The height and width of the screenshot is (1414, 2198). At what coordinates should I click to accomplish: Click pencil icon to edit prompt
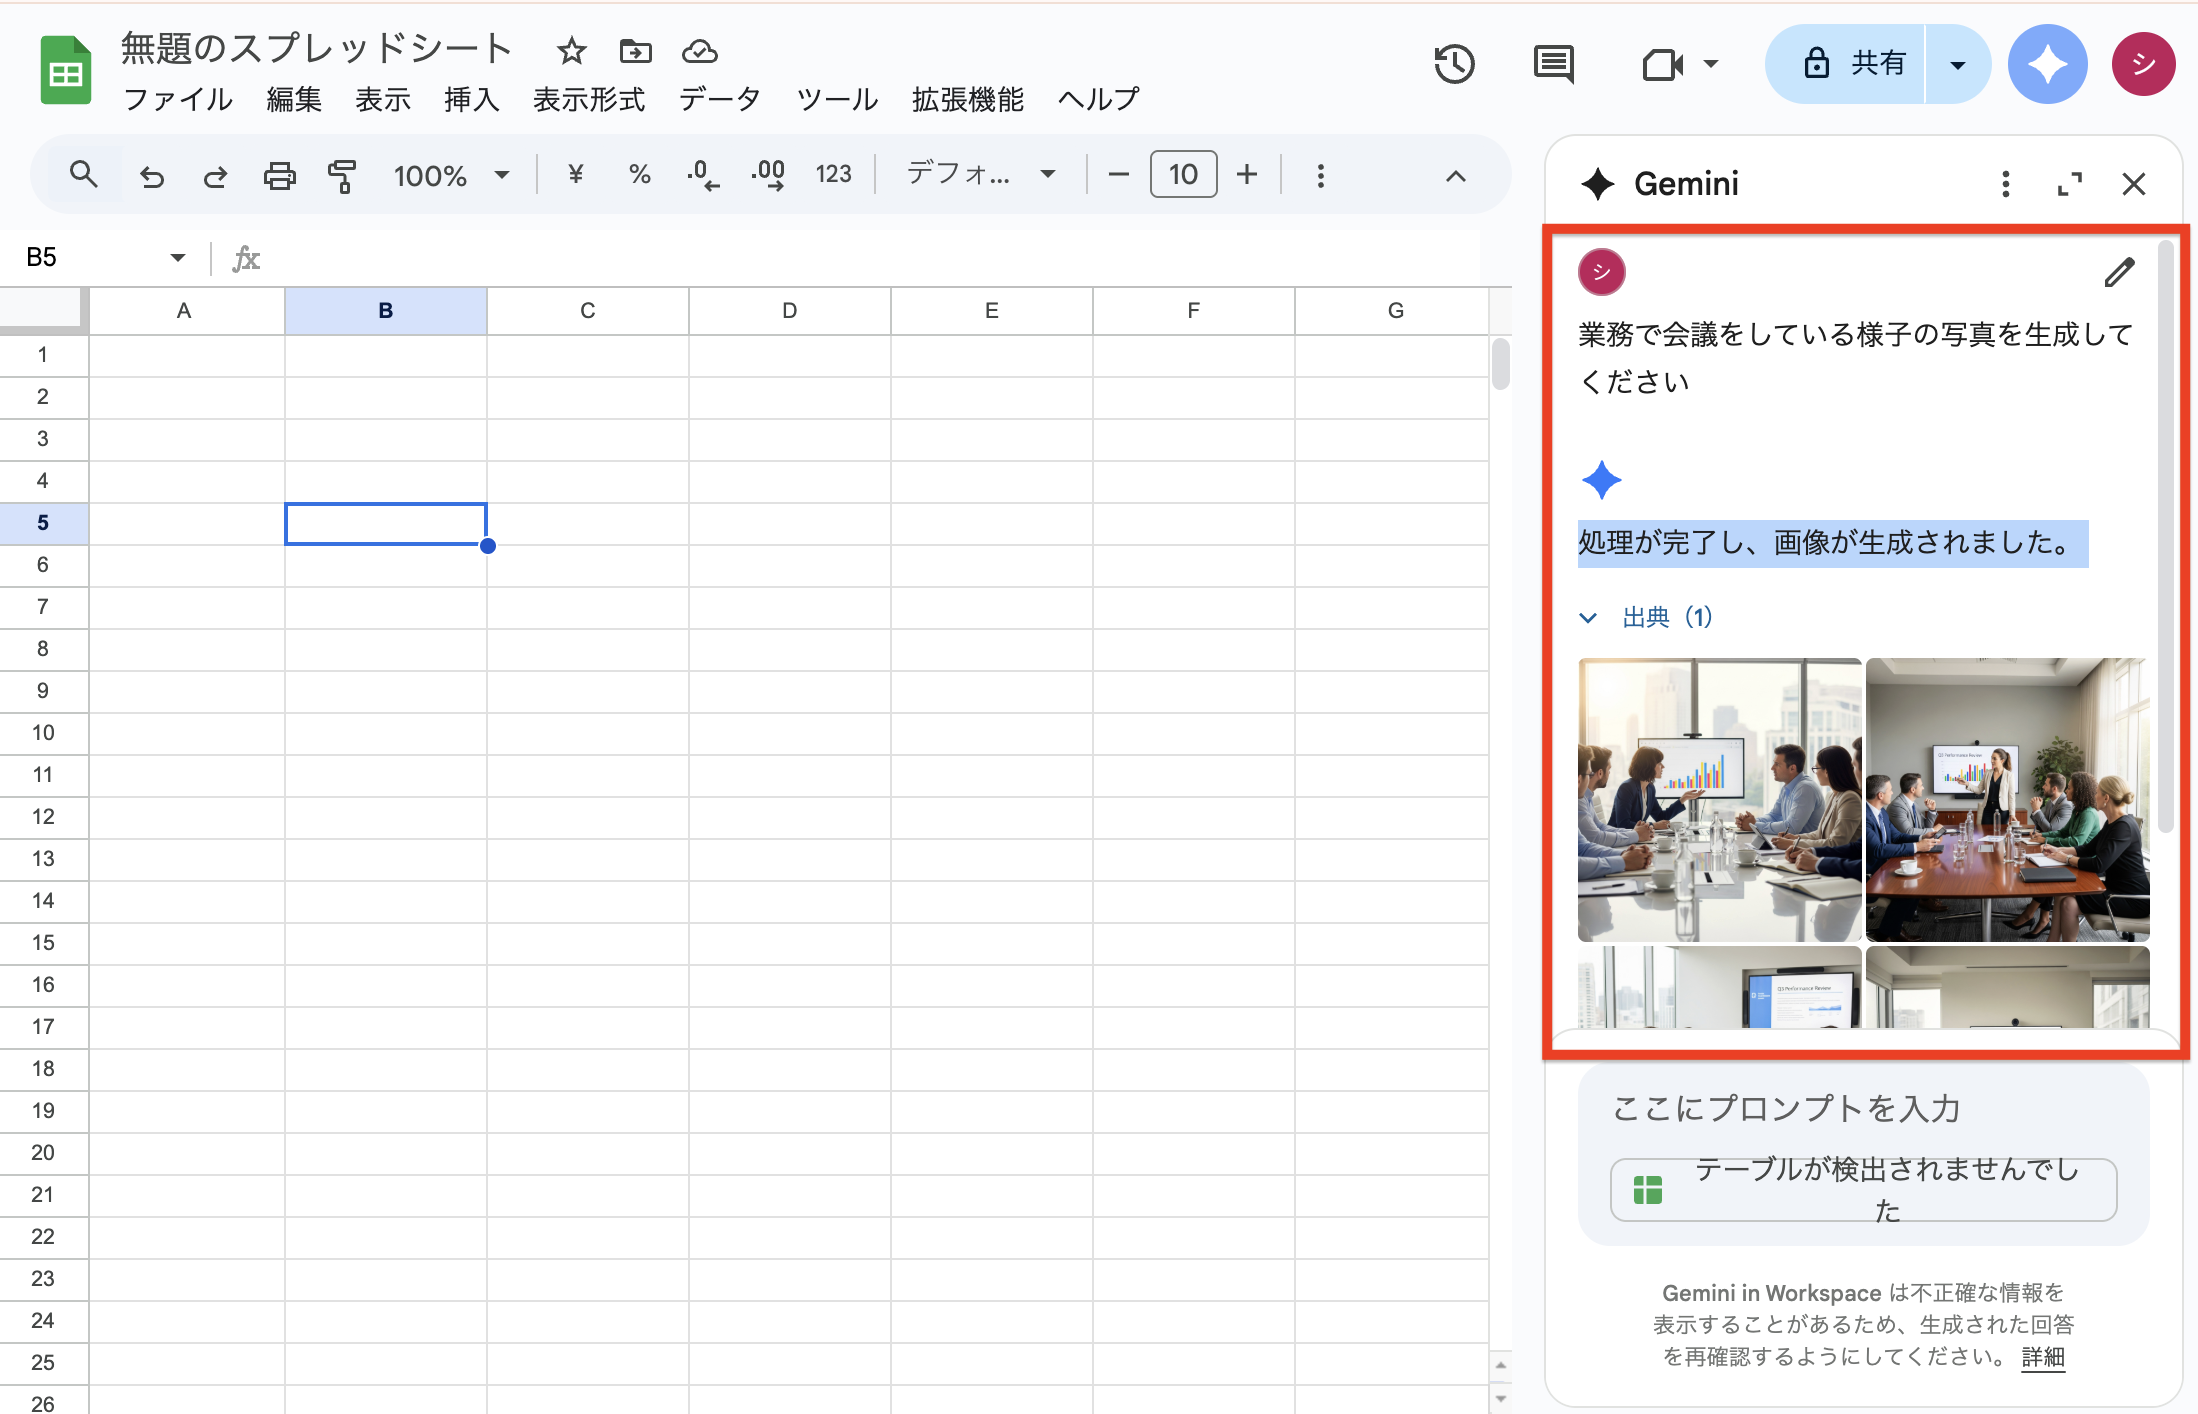tap(2118, 272)
